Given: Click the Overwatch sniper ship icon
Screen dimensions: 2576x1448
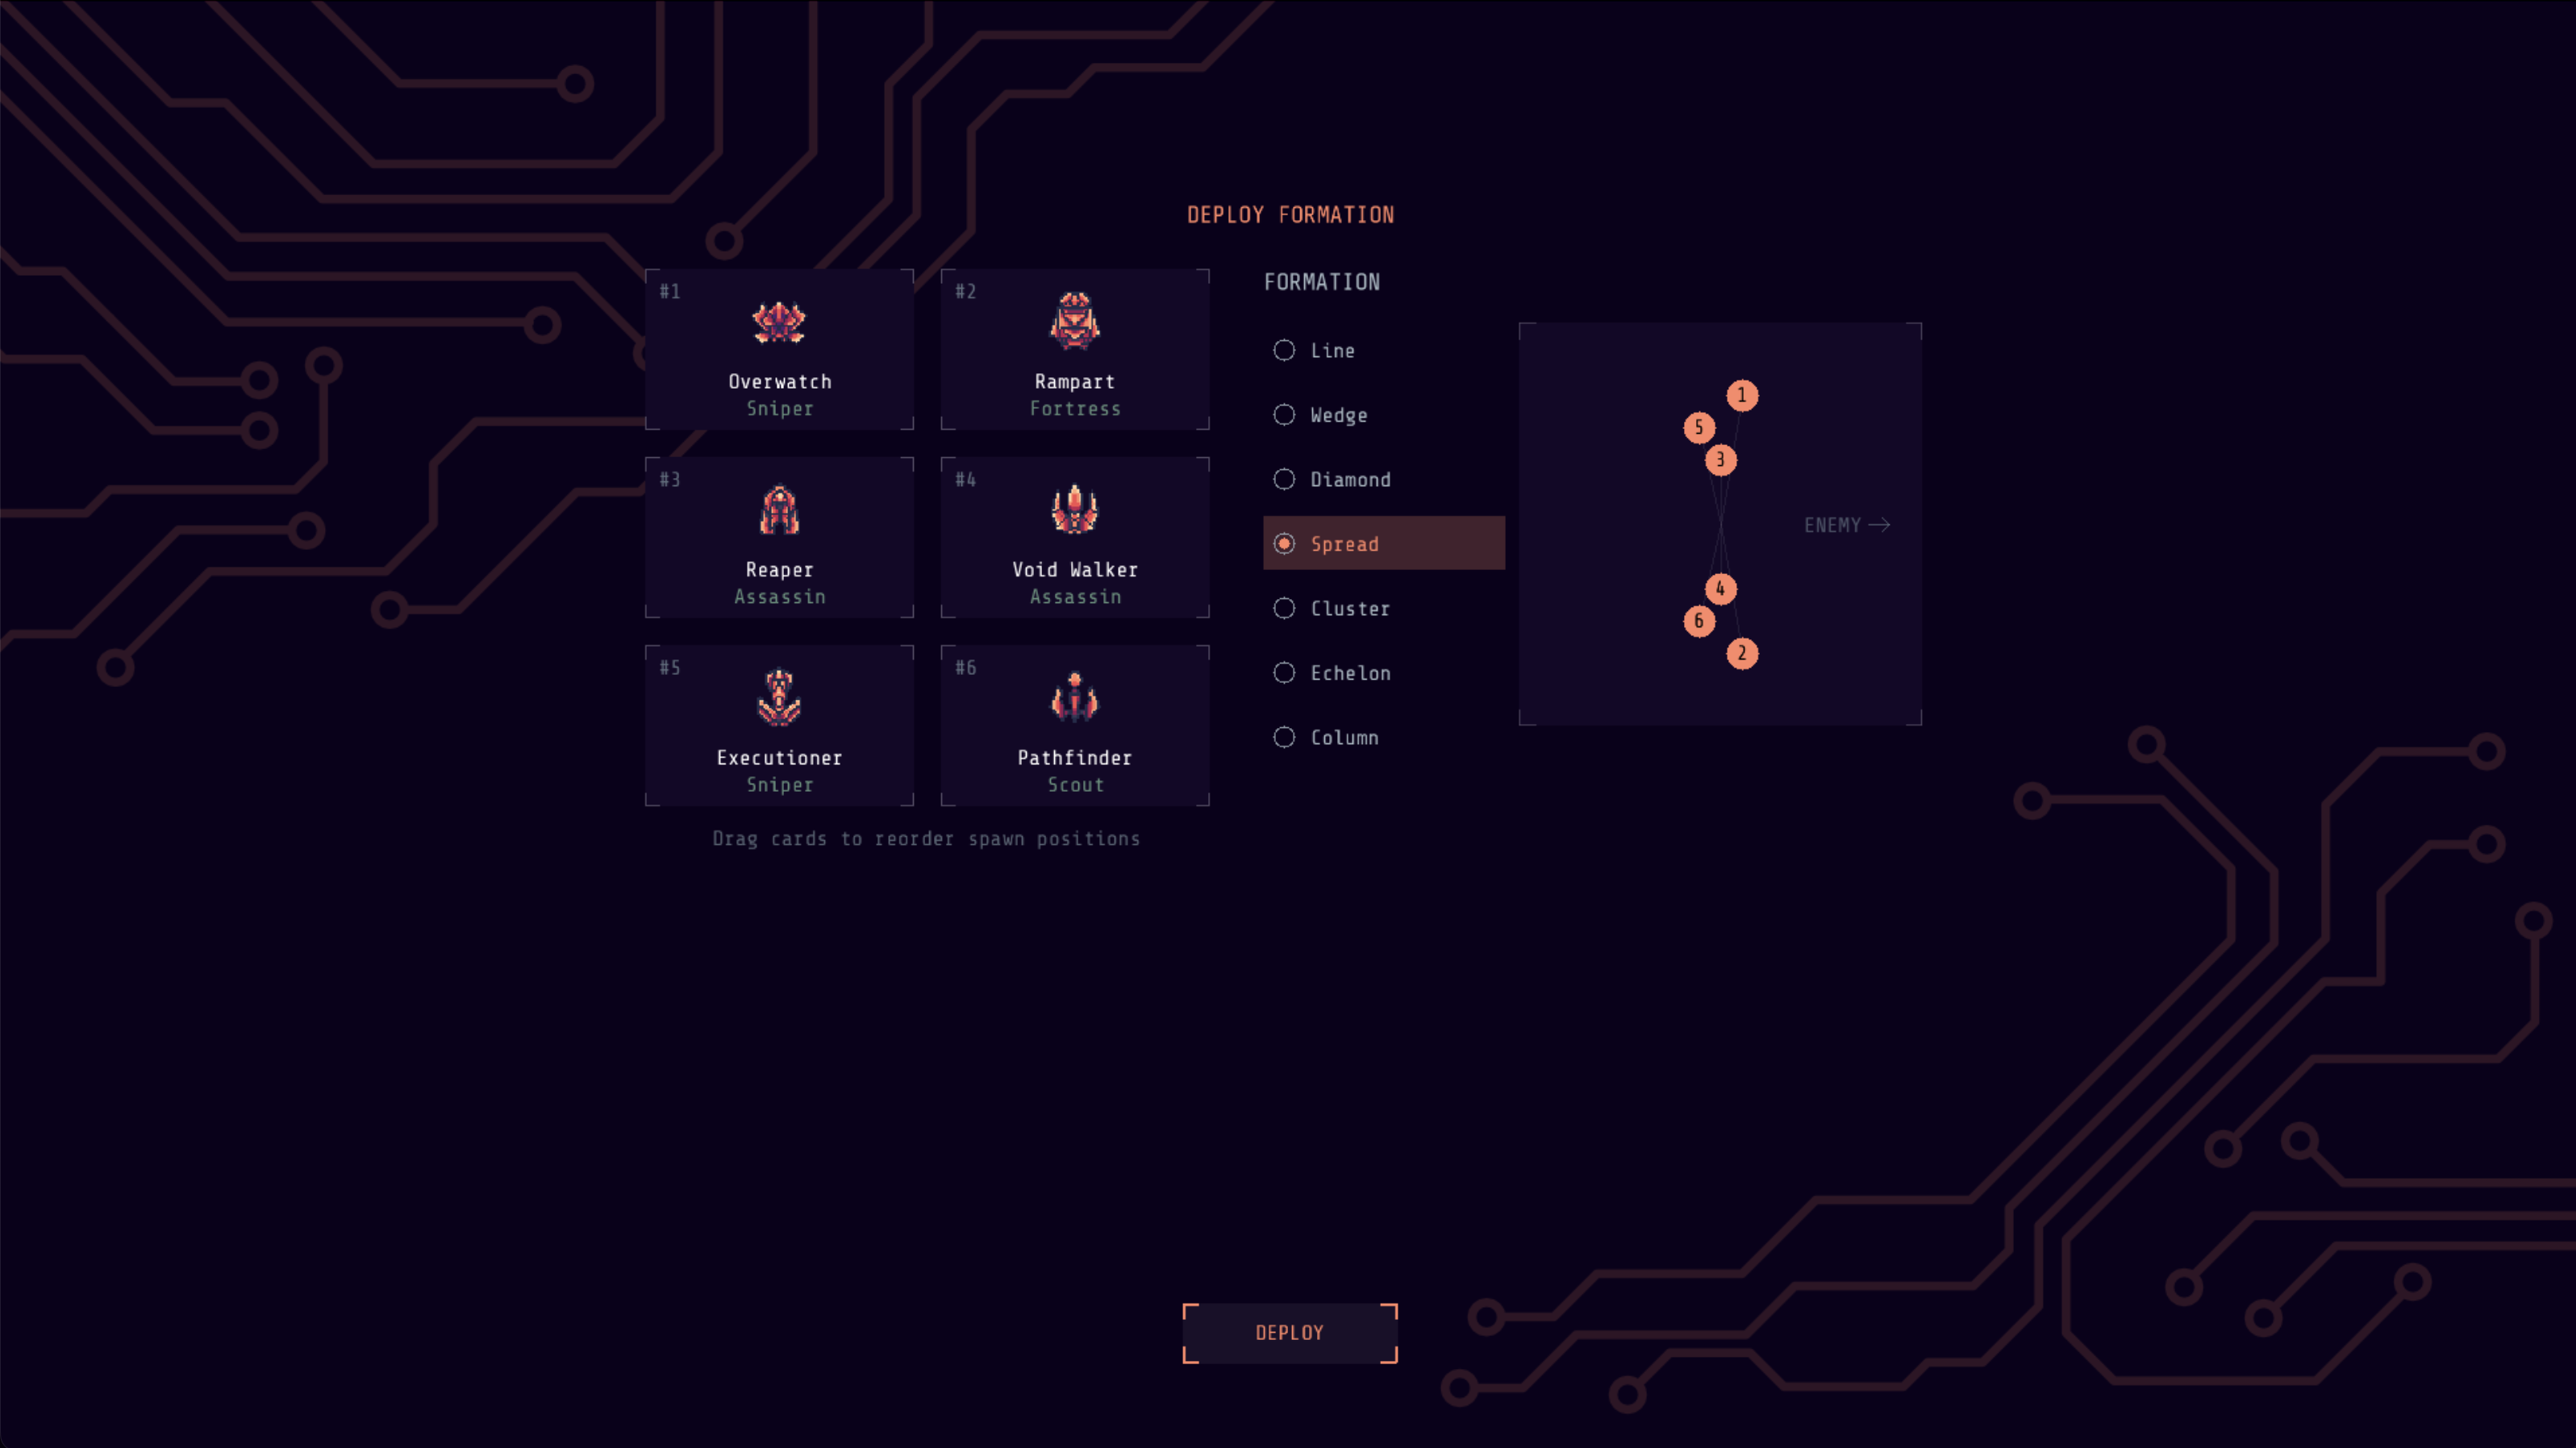Looking at the screenshot, I should coord(779,323).
